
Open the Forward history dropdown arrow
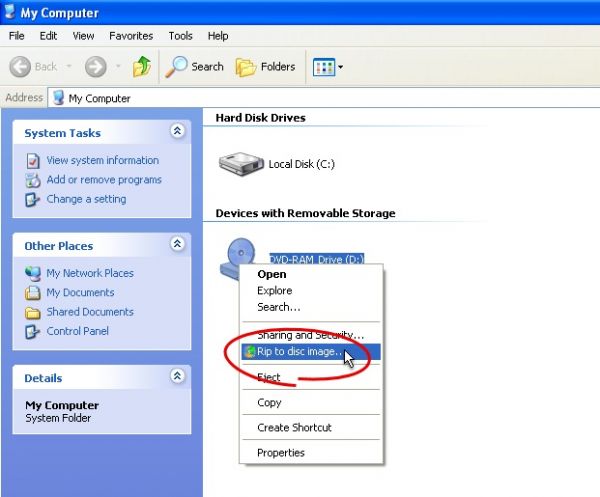coord(118,67)
